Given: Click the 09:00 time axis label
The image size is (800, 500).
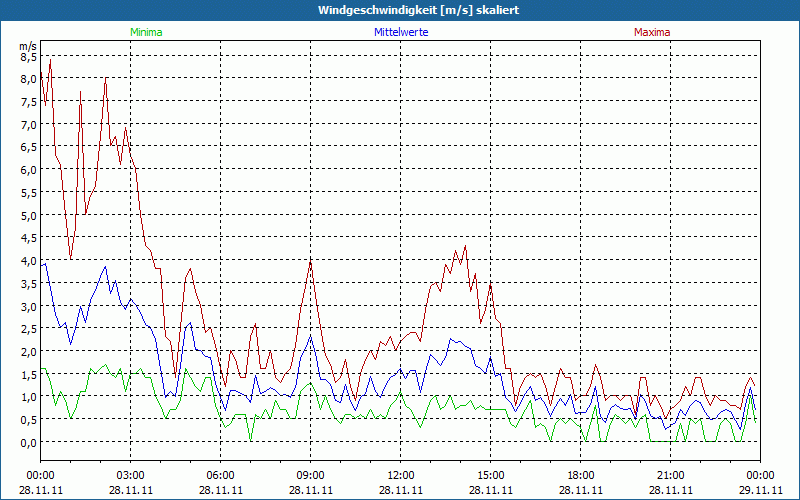Looking at the screenshot, I should click(x=310, y=476).
